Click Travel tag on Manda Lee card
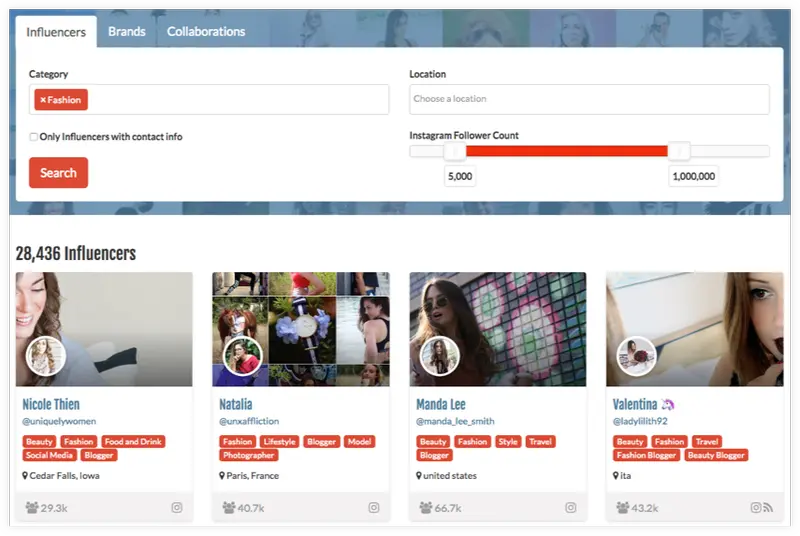Screen dimensions: 800x536 540,441
